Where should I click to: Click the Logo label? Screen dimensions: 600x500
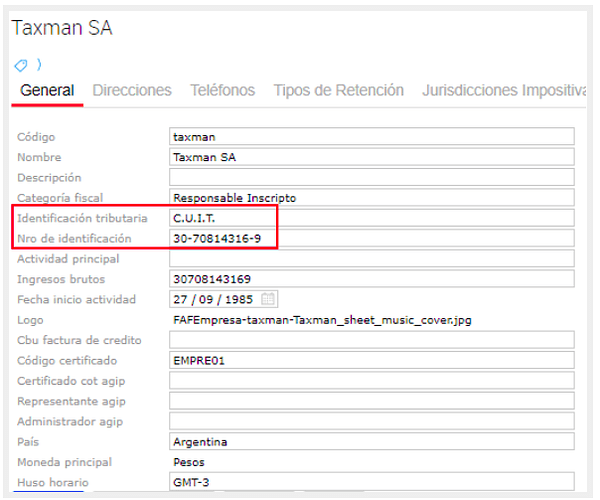30,320
